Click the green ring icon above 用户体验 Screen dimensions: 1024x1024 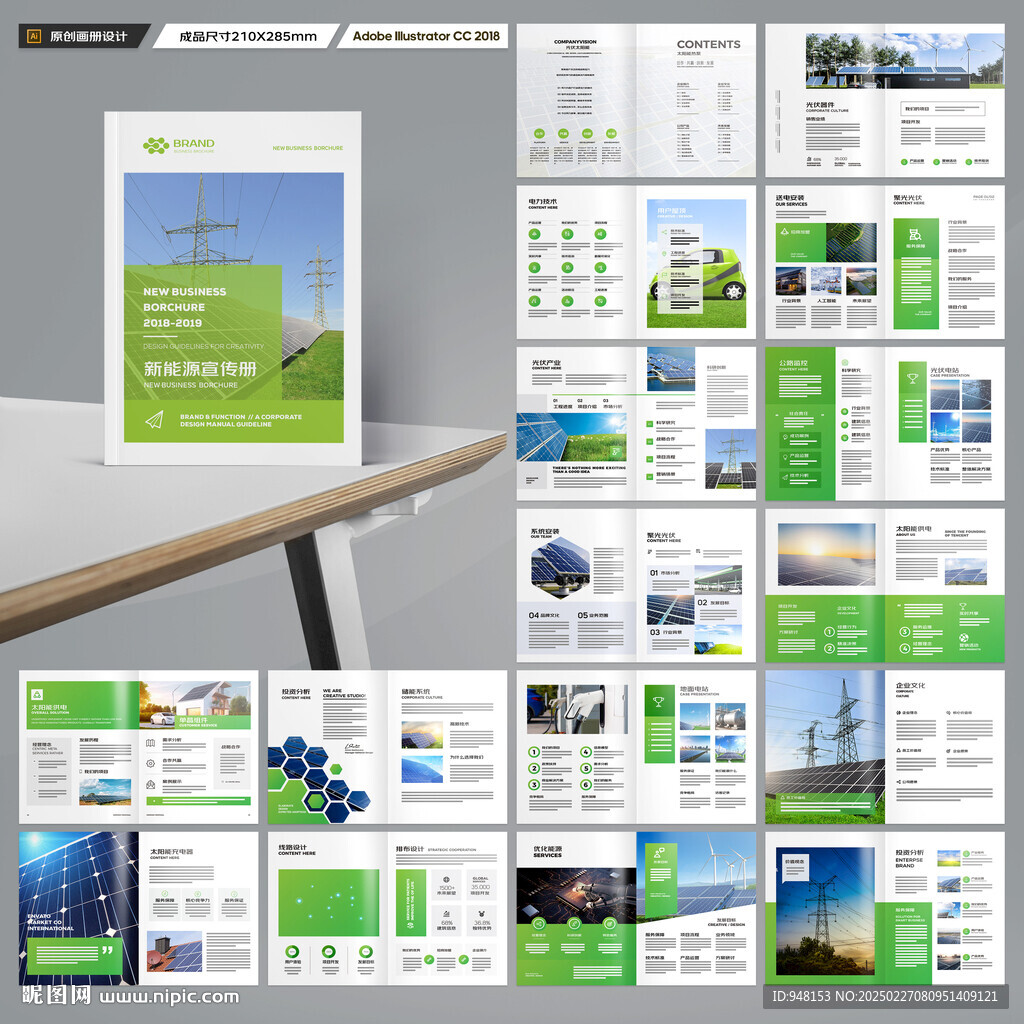pyautogui.click(x=292, y=952)
